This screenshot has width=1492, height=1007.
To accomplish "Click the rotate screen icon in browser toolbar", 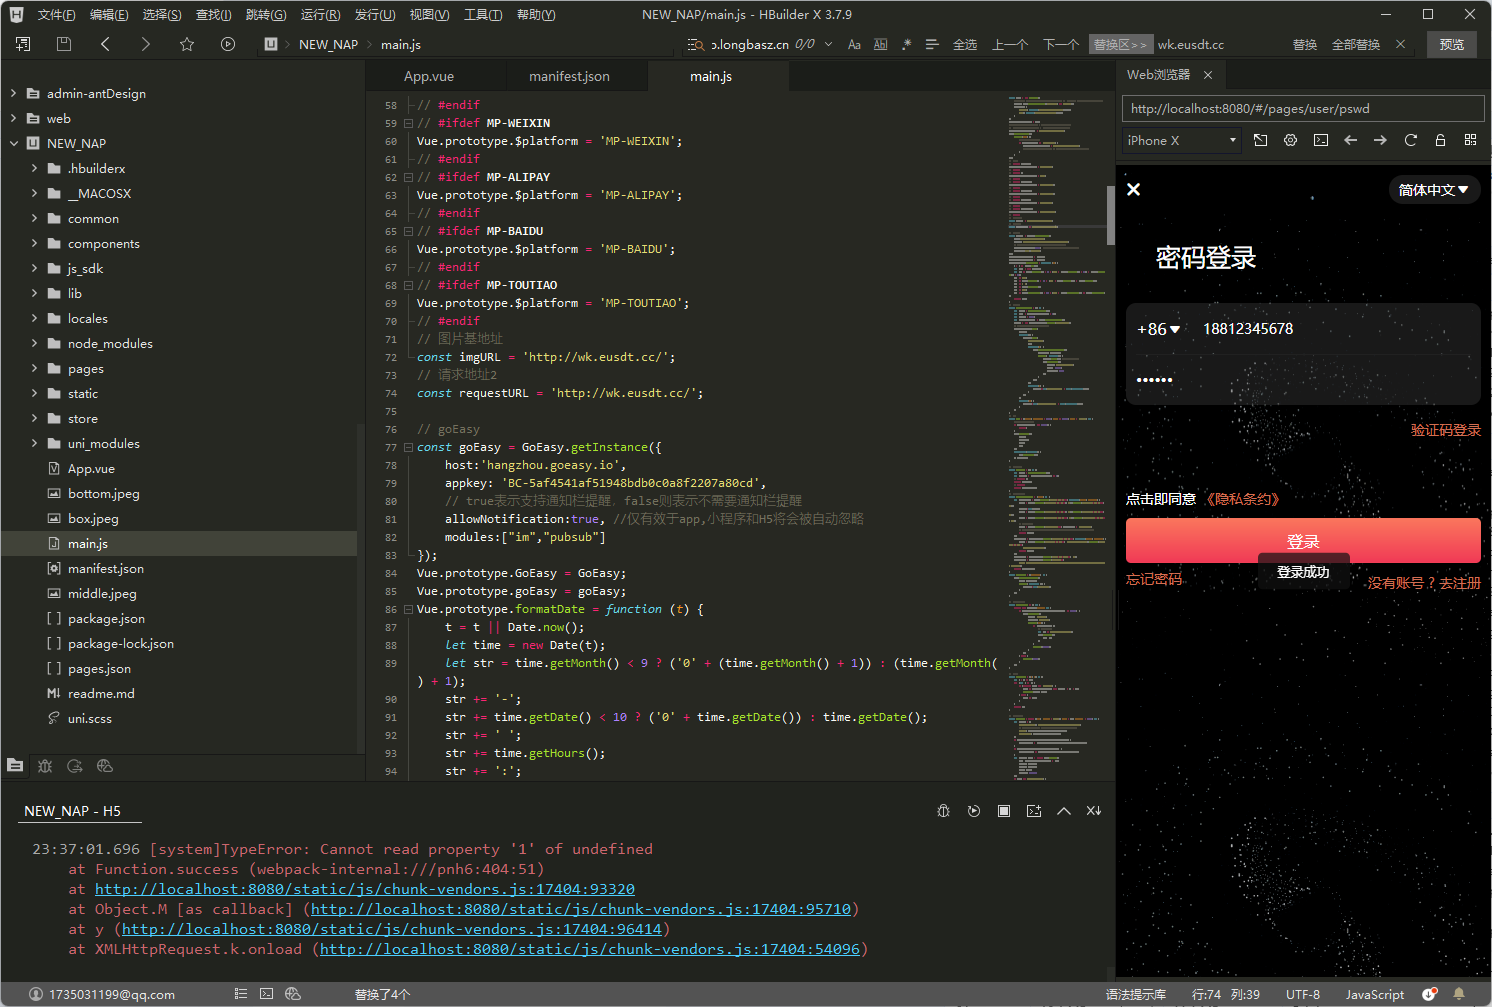I will click(1260, 140).
